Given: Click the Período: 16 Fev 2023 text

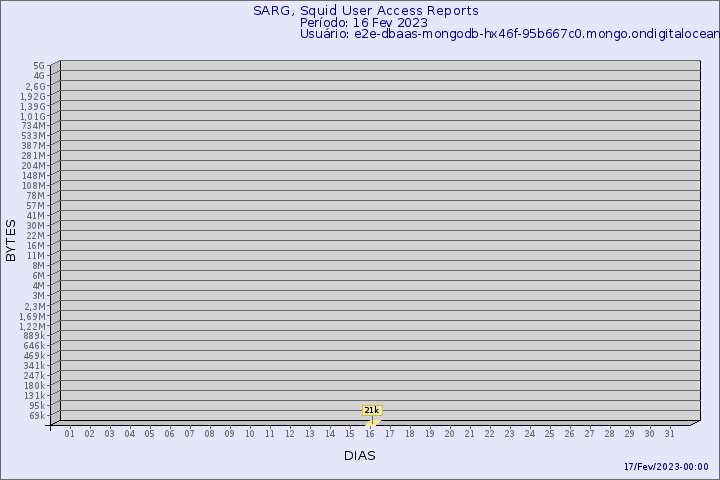Looking at the screenshot, I should click(364, 23).
